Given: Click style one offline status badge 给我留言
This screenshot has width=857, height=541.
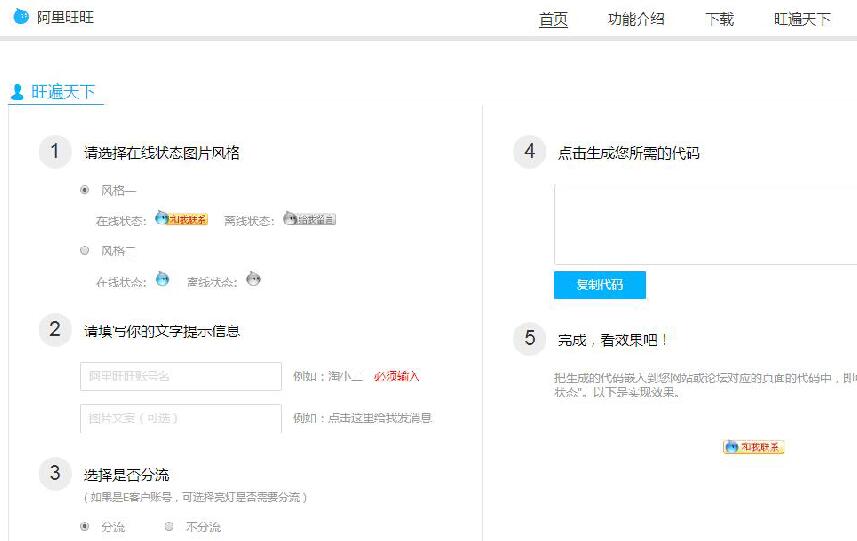Looking at the screenshot, I should point(309,219).
